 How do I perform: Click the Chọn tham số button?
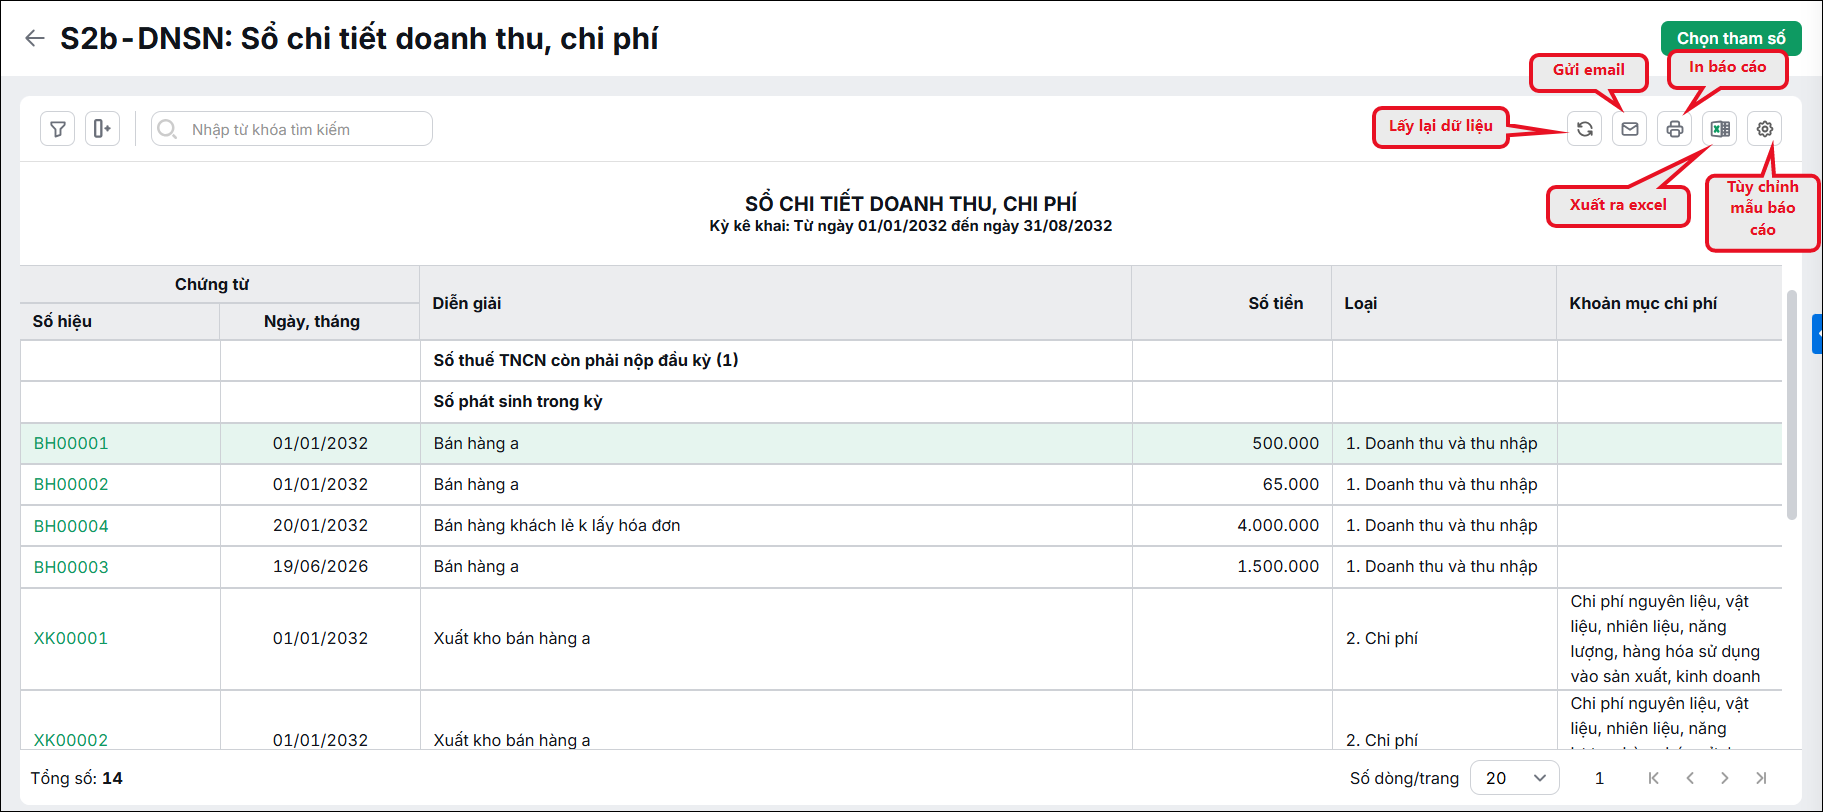(x=1731, y=38)
